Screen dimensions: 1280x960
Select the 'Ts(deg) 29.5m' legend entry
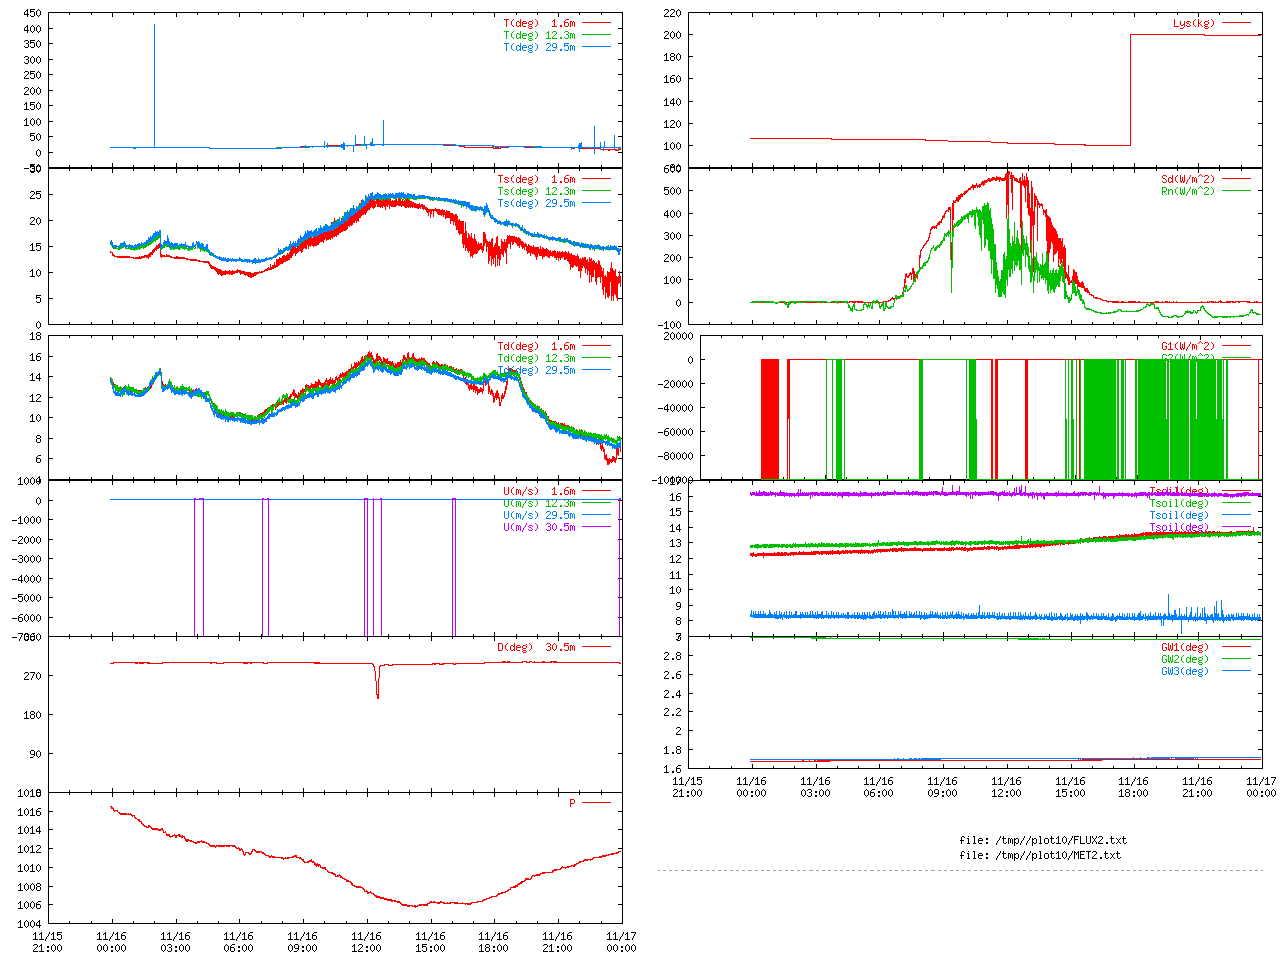[x=537, y=204]
